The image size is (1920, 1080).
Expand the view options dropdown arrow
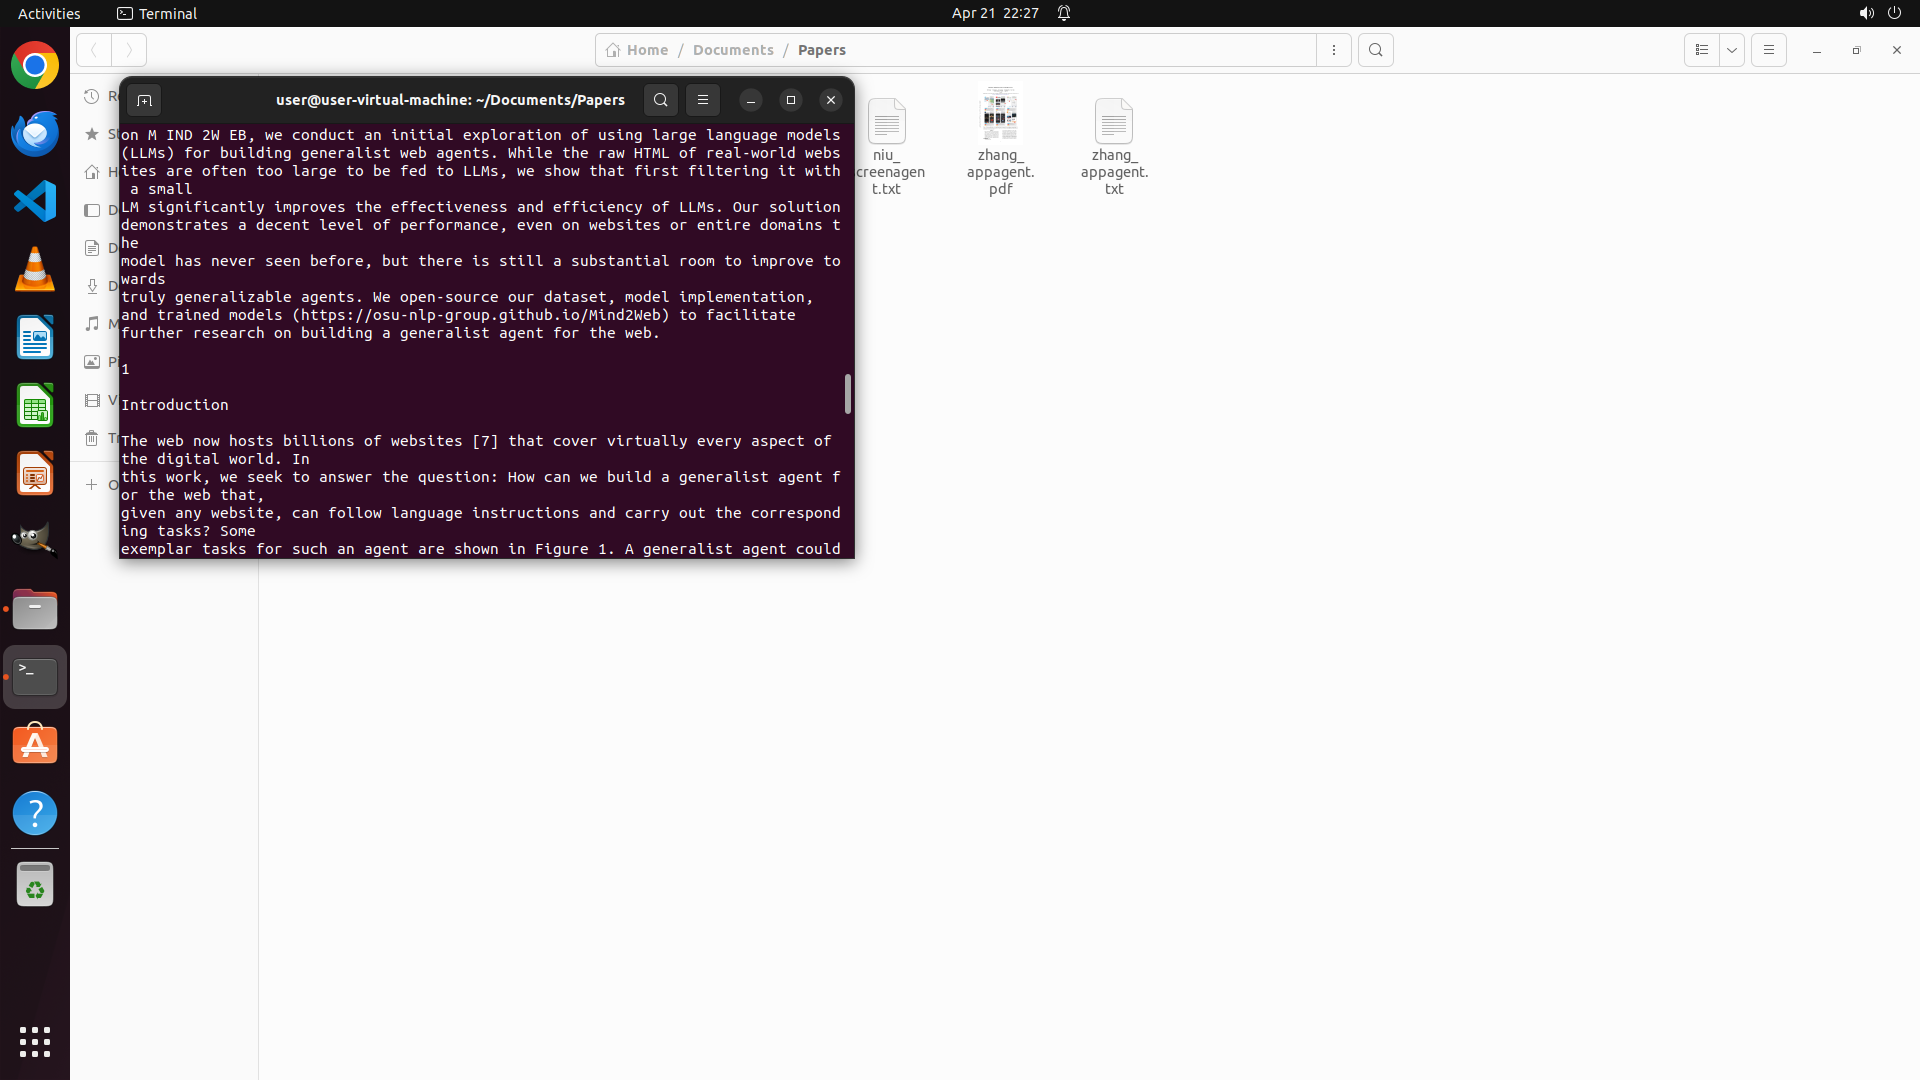point(1732,50)
